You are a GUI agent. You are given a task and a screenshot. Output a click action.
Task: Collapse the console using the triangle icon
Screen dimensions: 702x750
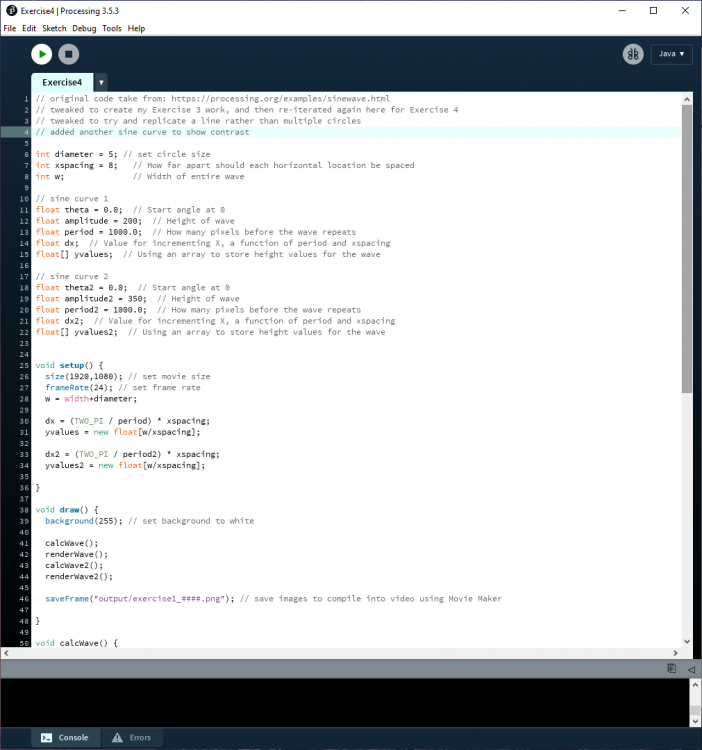tap(690, 668)
